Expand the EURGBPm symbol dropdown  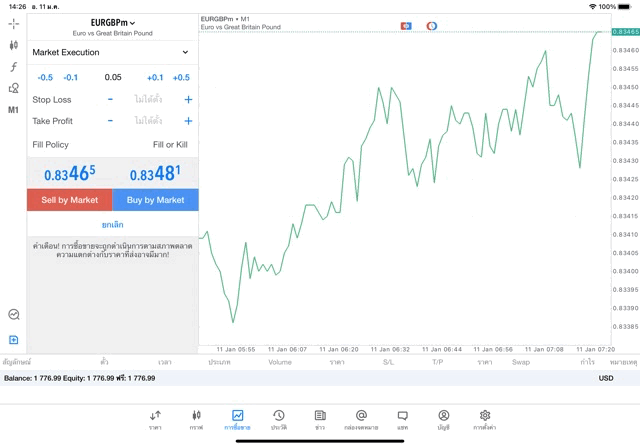coord(113,23)
